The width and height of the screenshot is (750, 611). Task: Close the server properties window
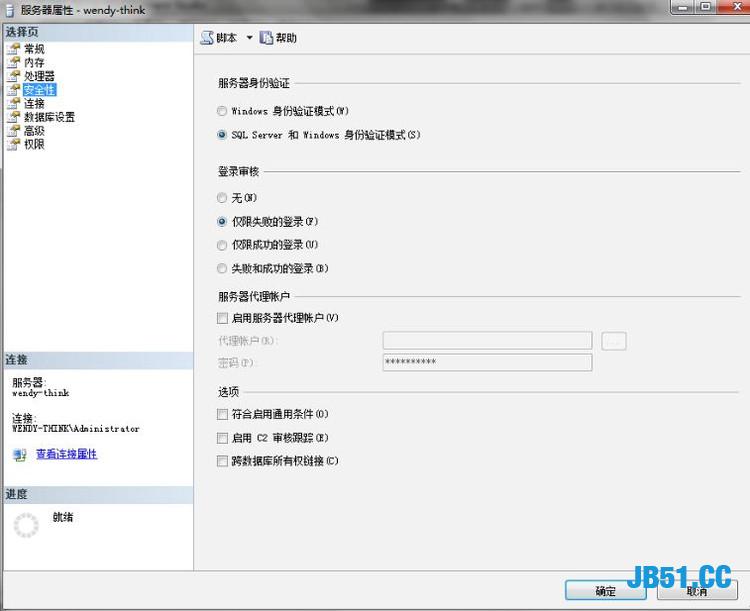736,7
